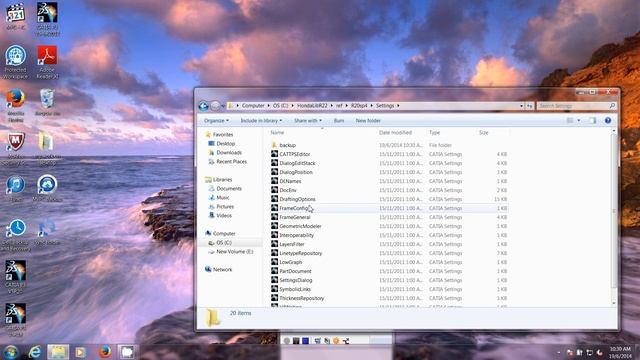Toggle the preview pane icon in Explorer toolbar
This screenshot has width=640, height=360.
tap(592, 120)
